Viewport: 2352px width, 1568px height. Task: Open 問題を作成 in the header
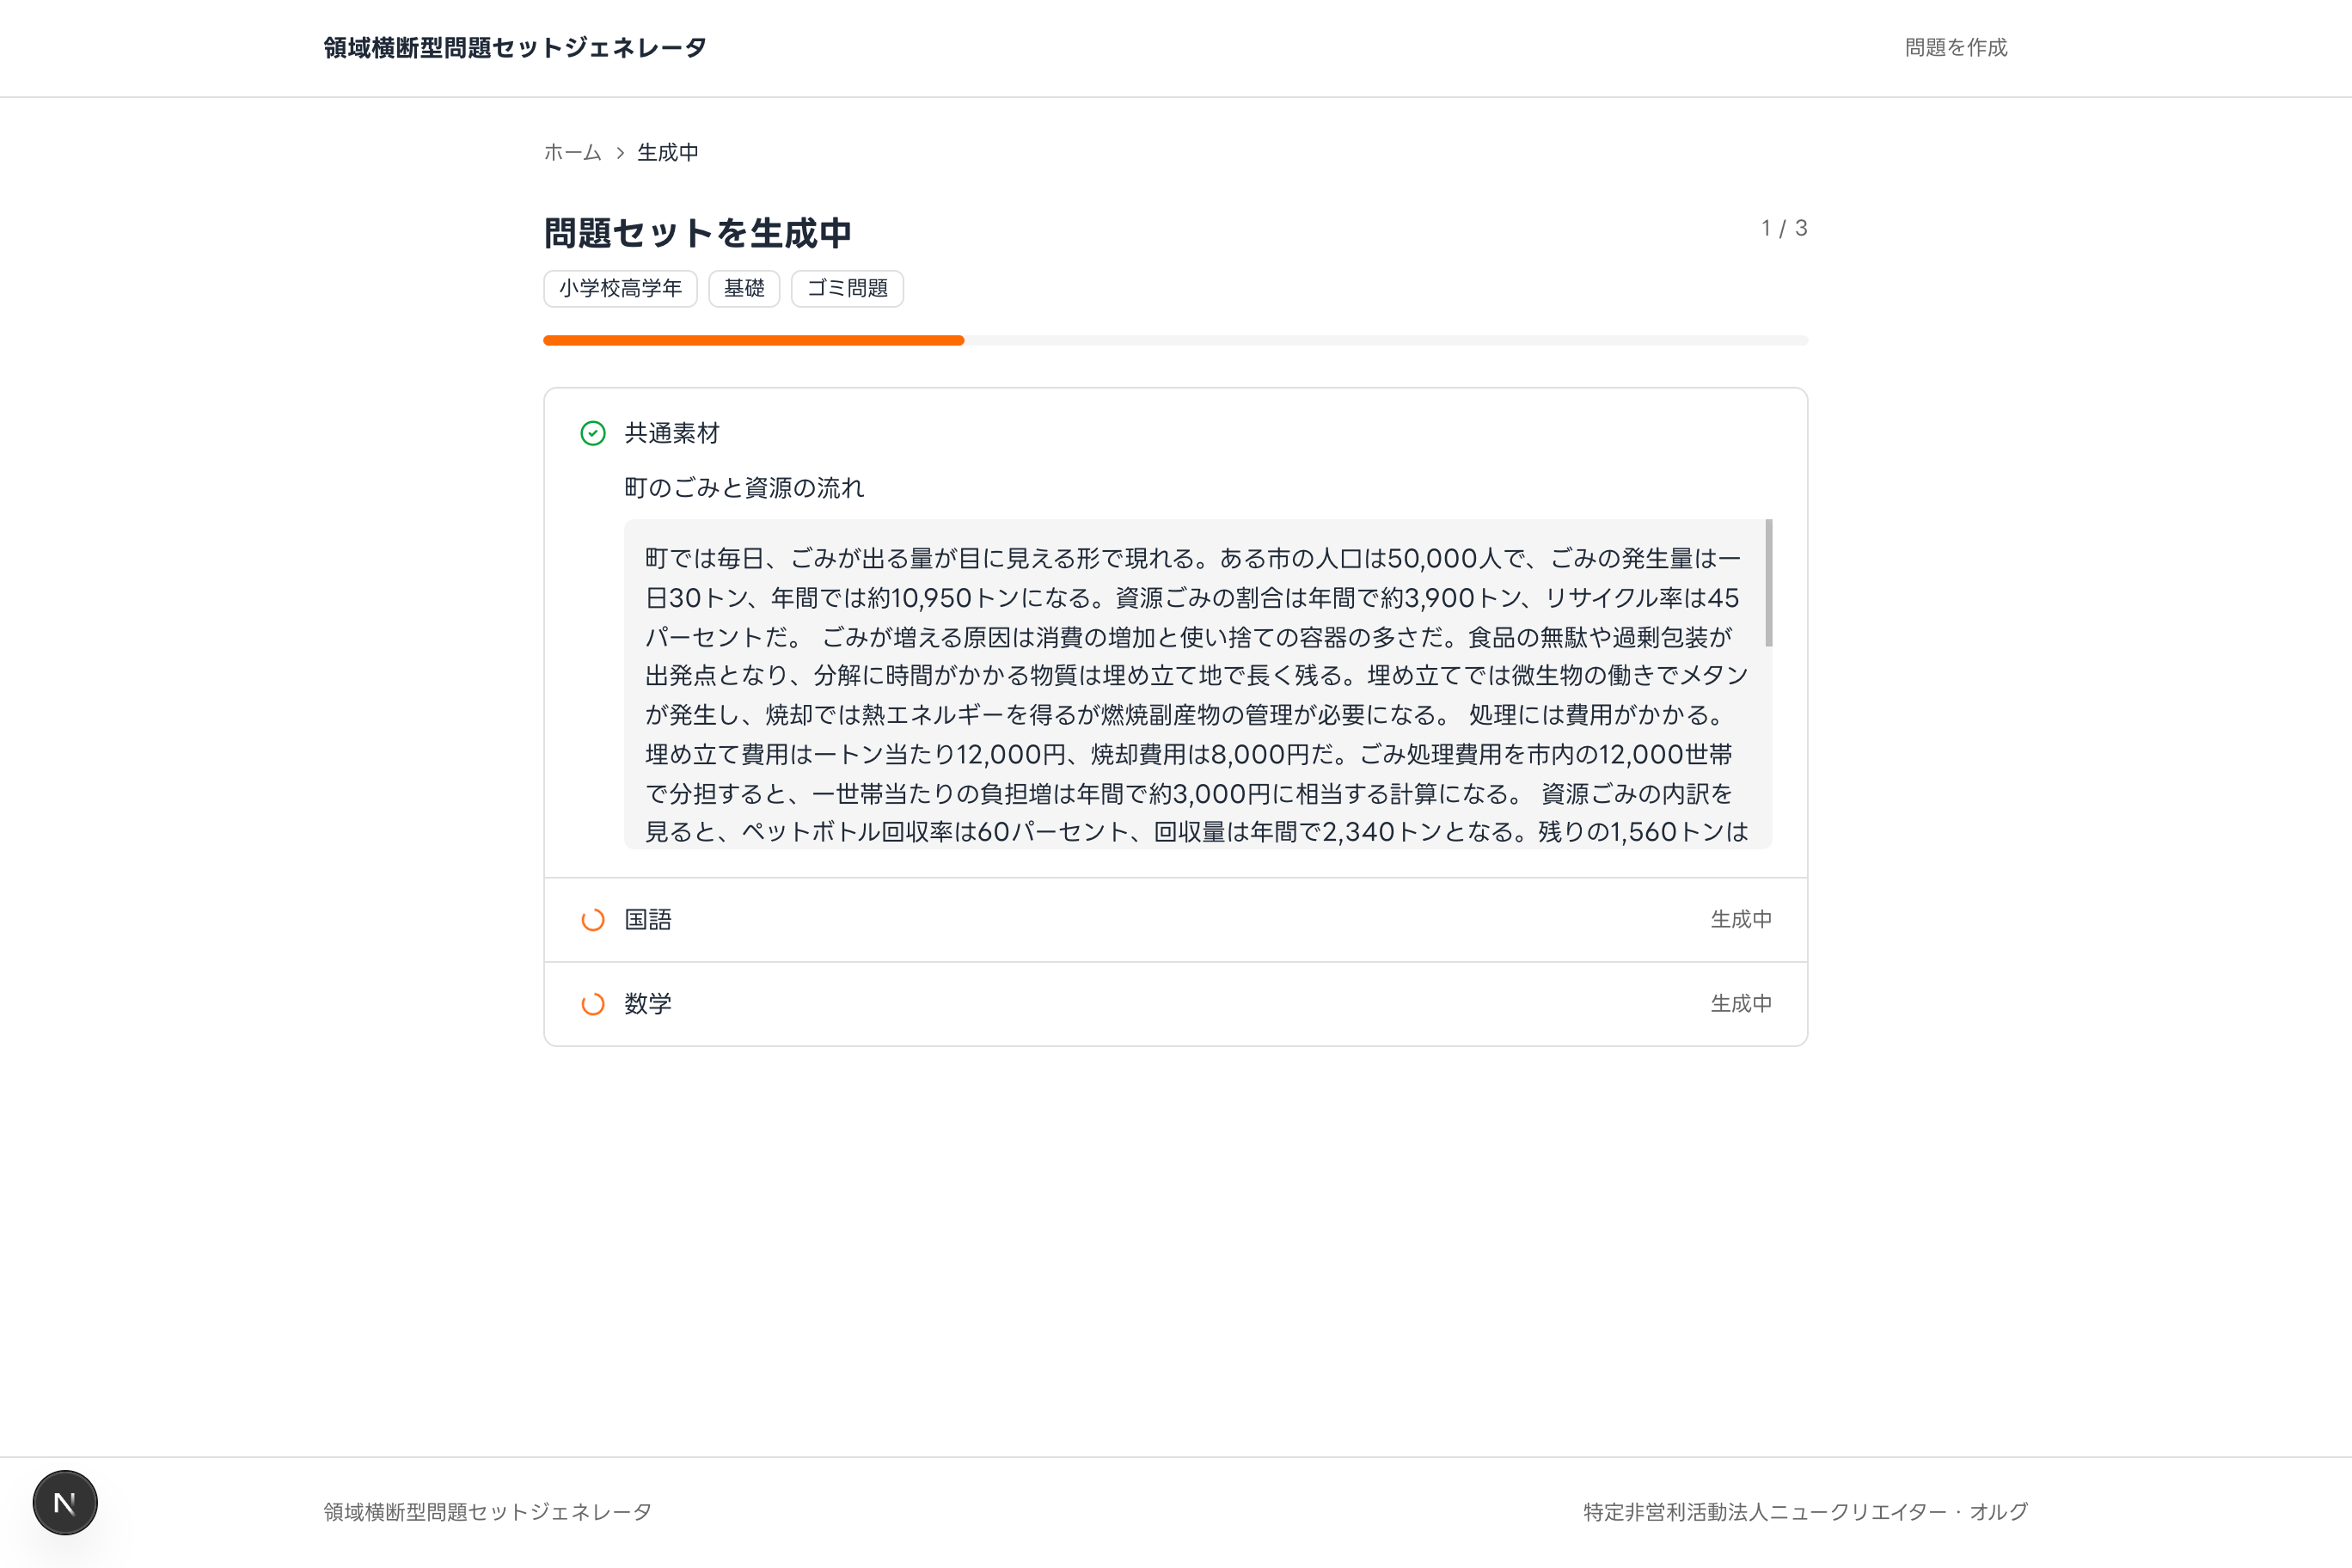(x=1954, y=47)
